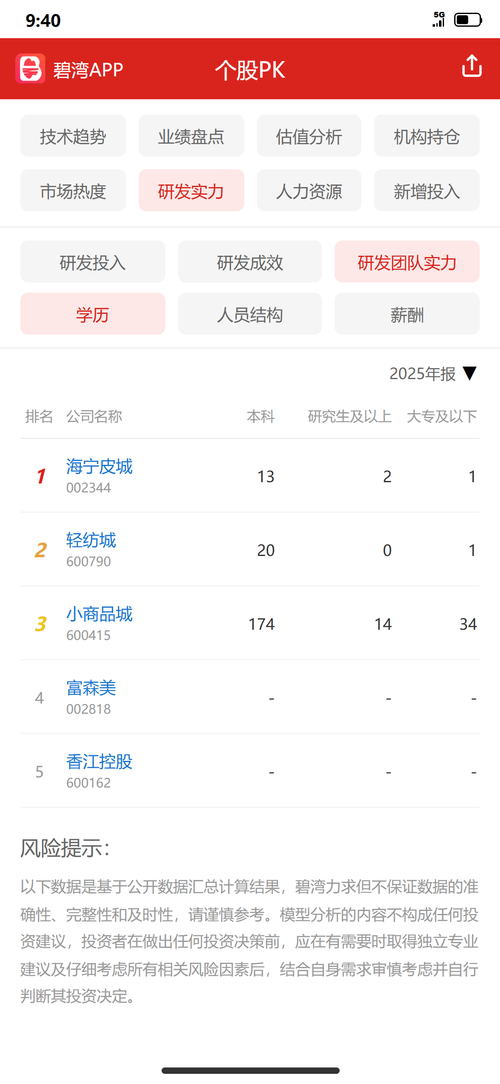Sort by 研究生及以上 column header
500x1084 pixels.
(350, 416)
